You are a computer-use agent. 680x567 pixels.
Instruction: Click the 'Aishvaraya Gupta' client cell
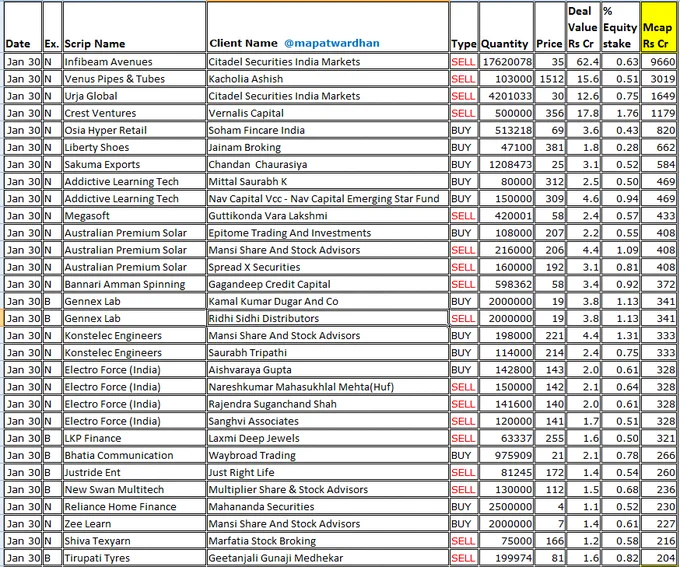328,370
